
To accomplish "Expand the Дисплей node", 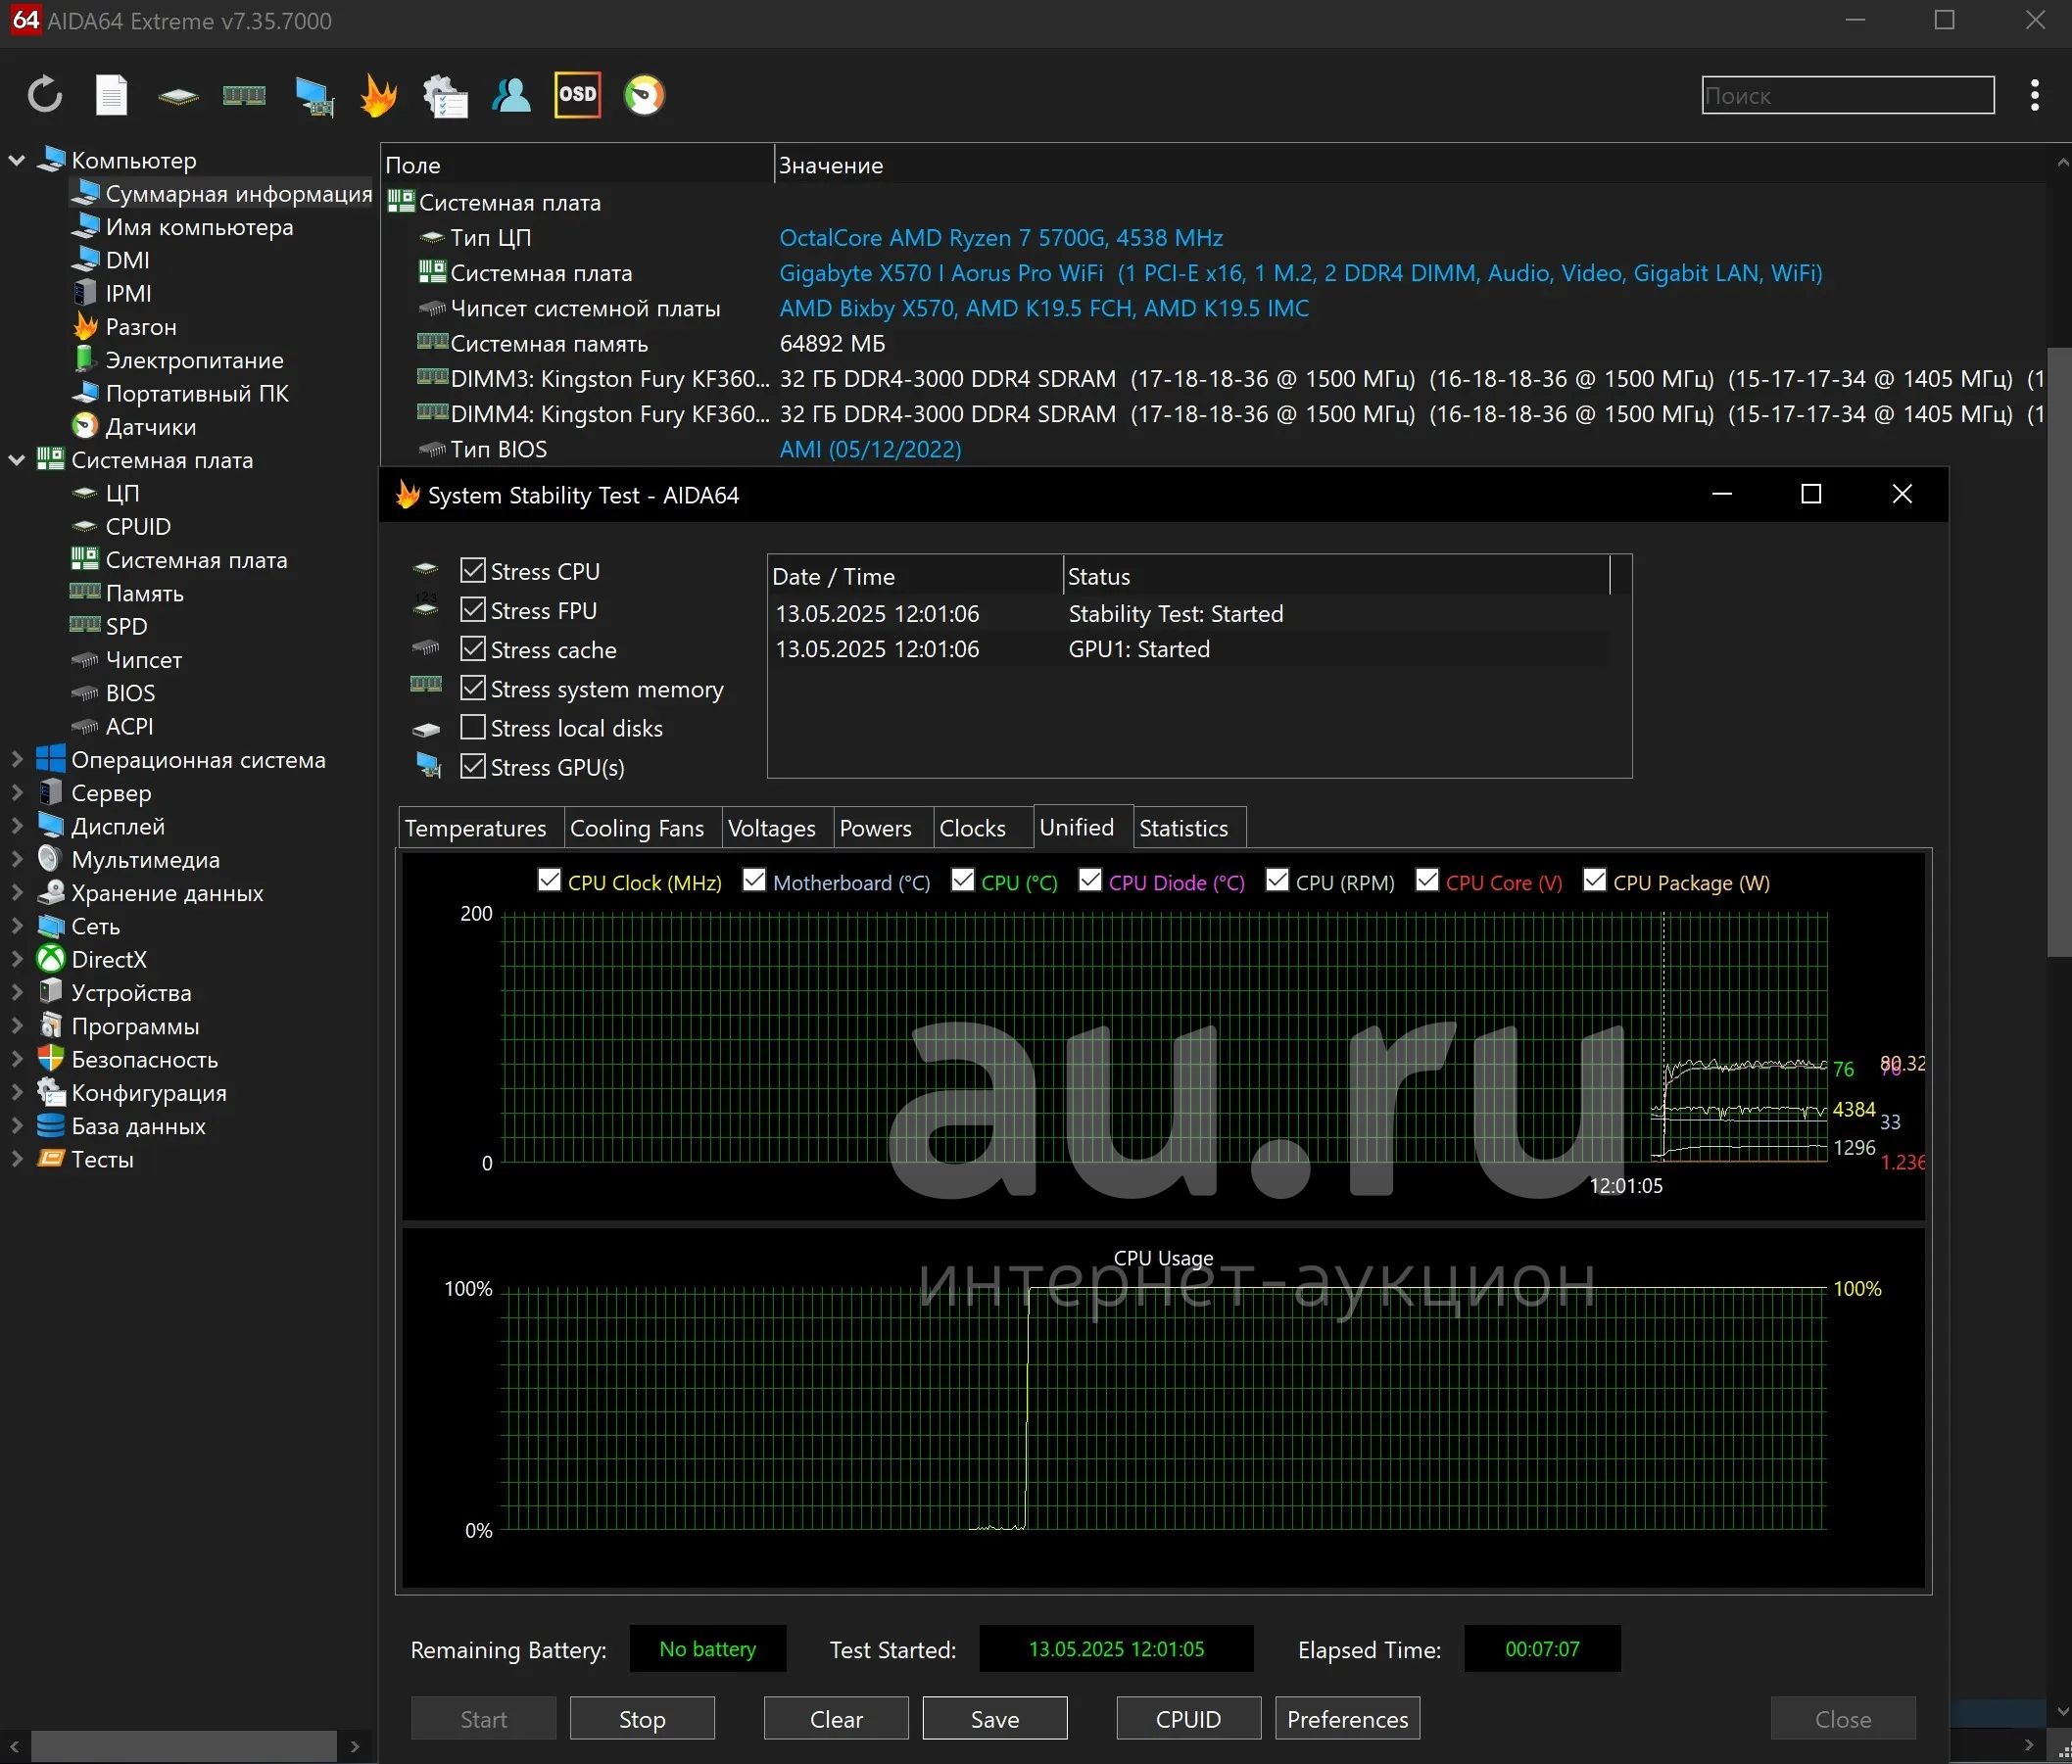I will pos(17,826).
